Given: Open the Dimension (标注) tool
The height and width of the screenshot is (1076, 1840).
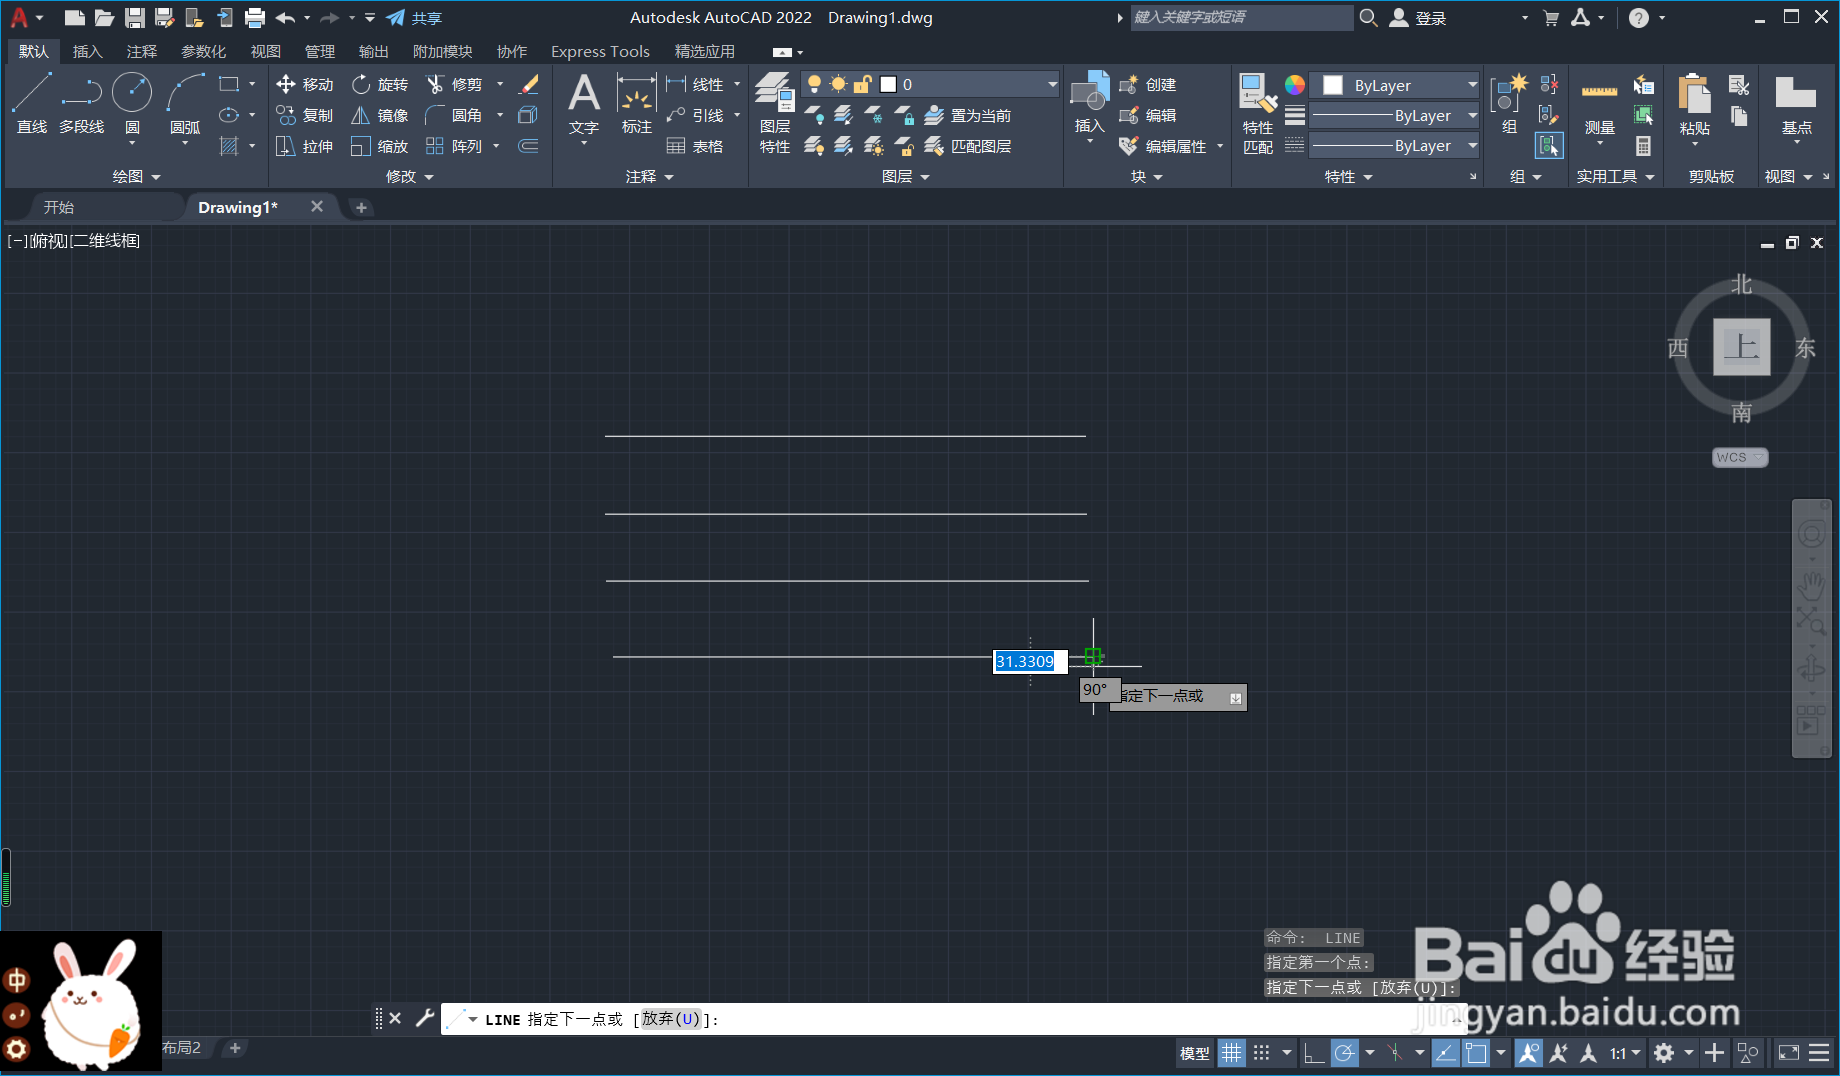Looking at the screenshot, I should [637, 104].
